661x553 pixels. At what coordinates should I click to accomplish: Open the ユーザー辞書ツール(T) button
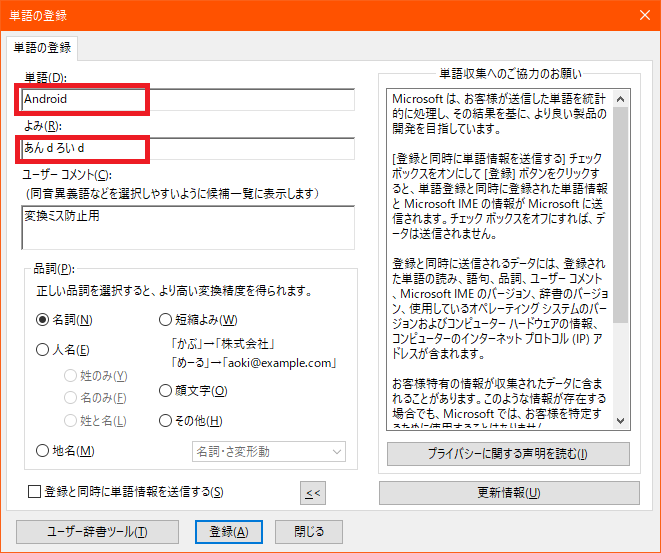(97, 532)
